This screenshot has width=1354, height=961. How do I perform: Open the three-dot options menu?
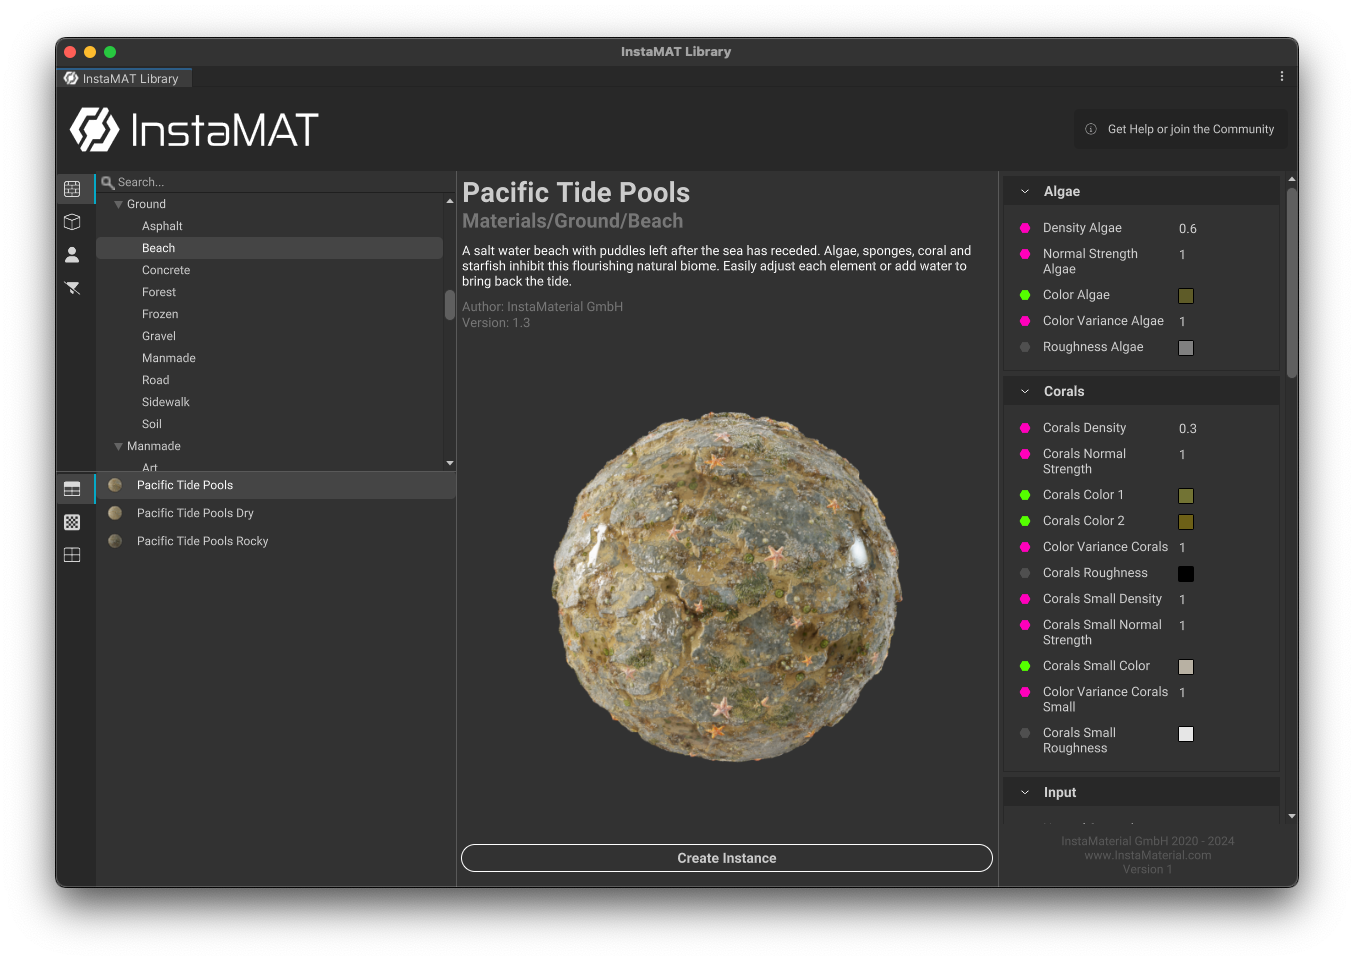pos(1282,76)
